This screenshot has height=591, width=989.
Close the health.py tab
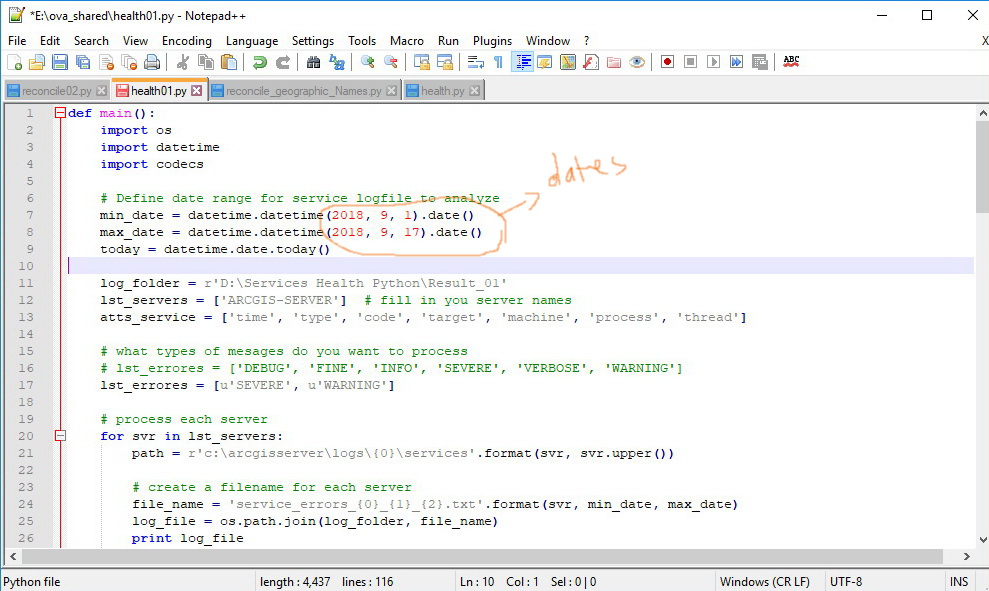coord(474,91)
